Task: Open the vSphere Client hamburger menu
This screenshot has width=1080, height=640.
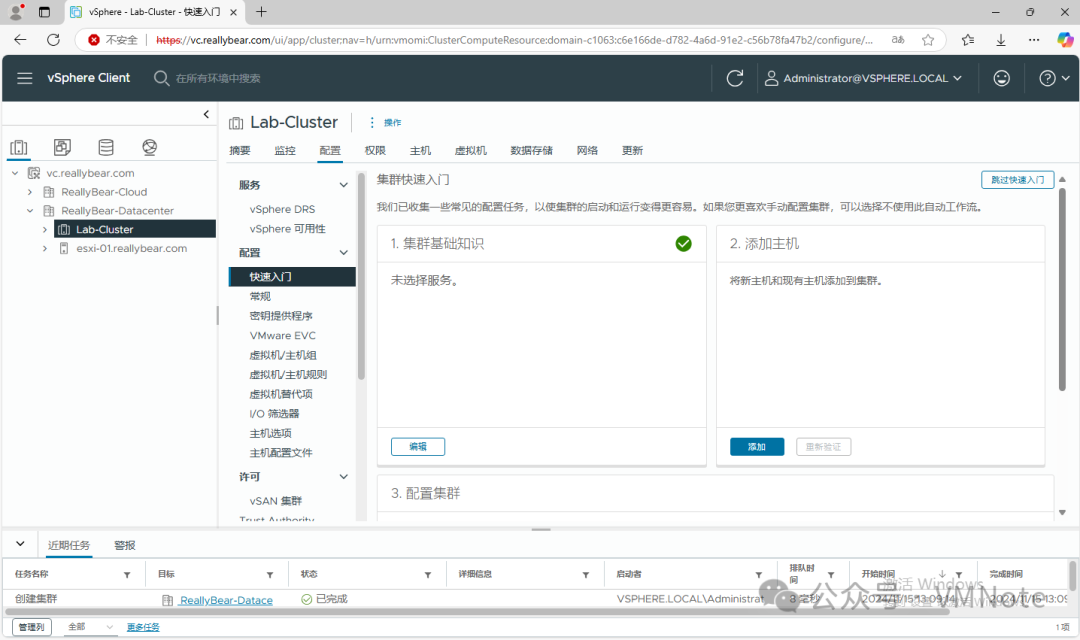Action: [25, 78]
